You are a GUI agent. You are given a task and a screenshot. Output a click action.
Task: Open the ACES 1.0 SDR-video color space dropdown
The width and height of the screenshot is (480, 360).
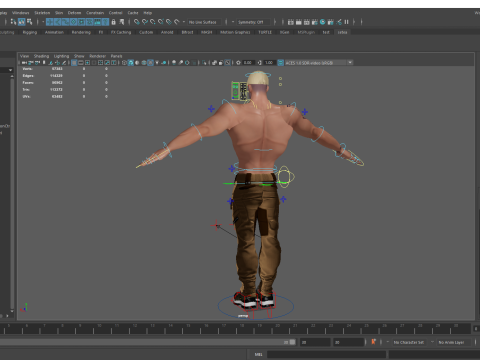click(319, 63)
